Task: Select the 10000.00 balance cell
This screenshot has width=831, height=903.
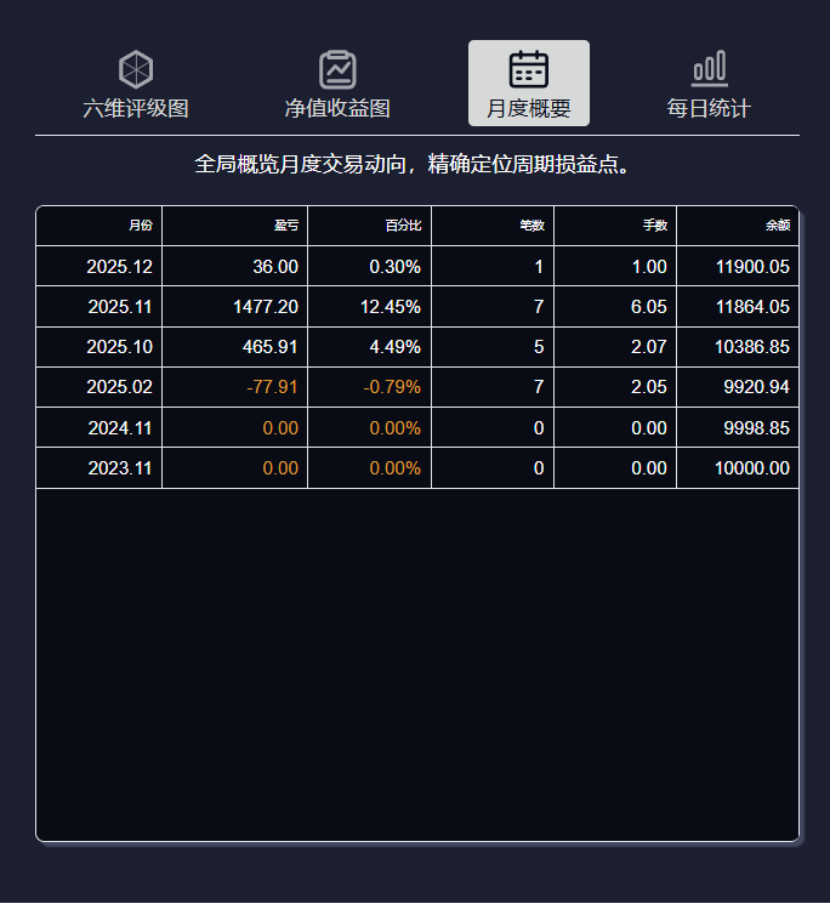Action: click(752, 468)
